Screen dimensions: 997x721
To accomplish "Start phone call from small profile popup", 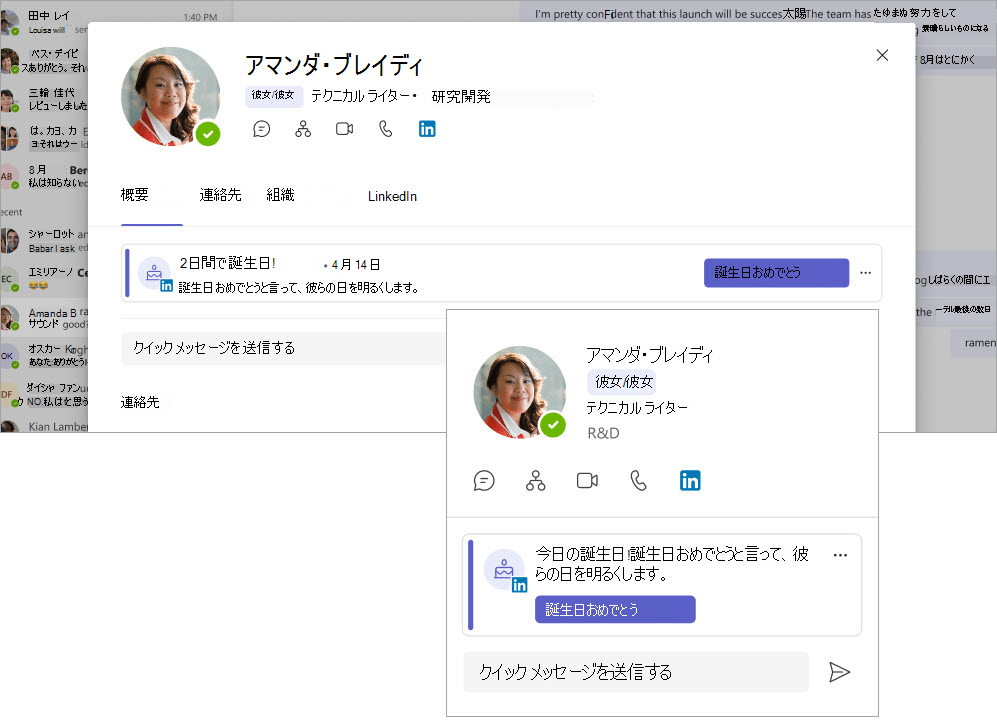I will (x=638, y=481).
